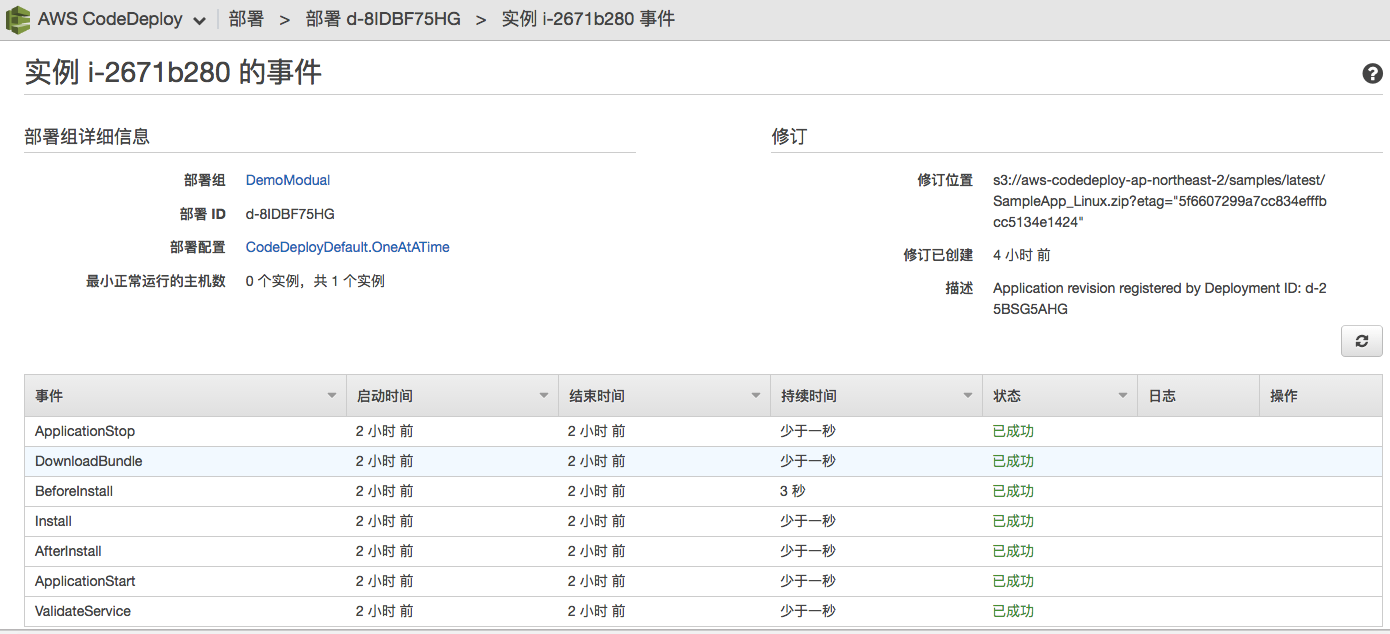
Task: Click the Application revision registered description text
Action: pos(1160,298)
